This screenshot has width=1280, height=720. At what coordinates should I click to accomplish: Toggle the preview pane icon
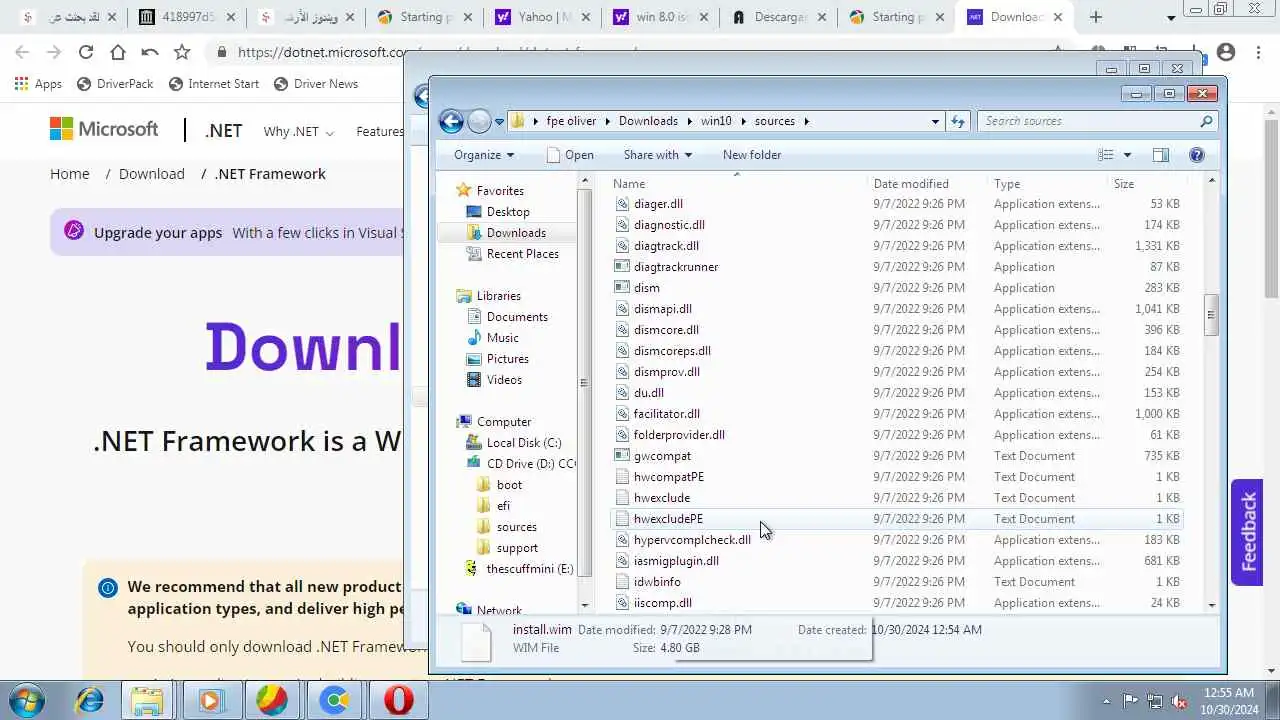click(1160, 155)
